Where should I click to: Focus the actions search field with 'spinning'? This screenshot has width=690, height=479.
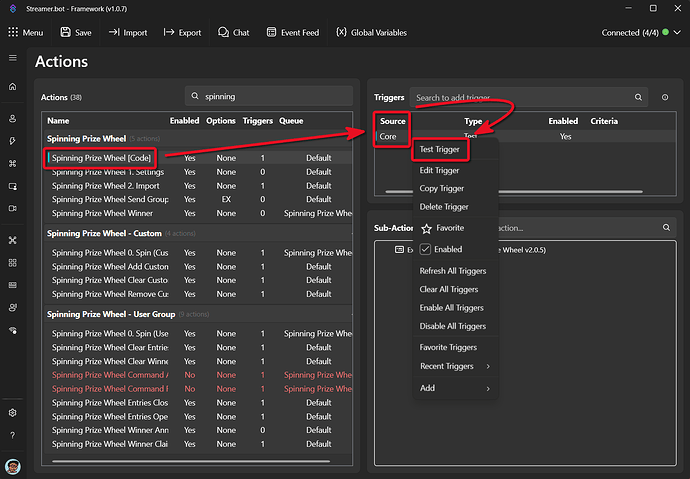pyautogui.click(x=269, y=96)
